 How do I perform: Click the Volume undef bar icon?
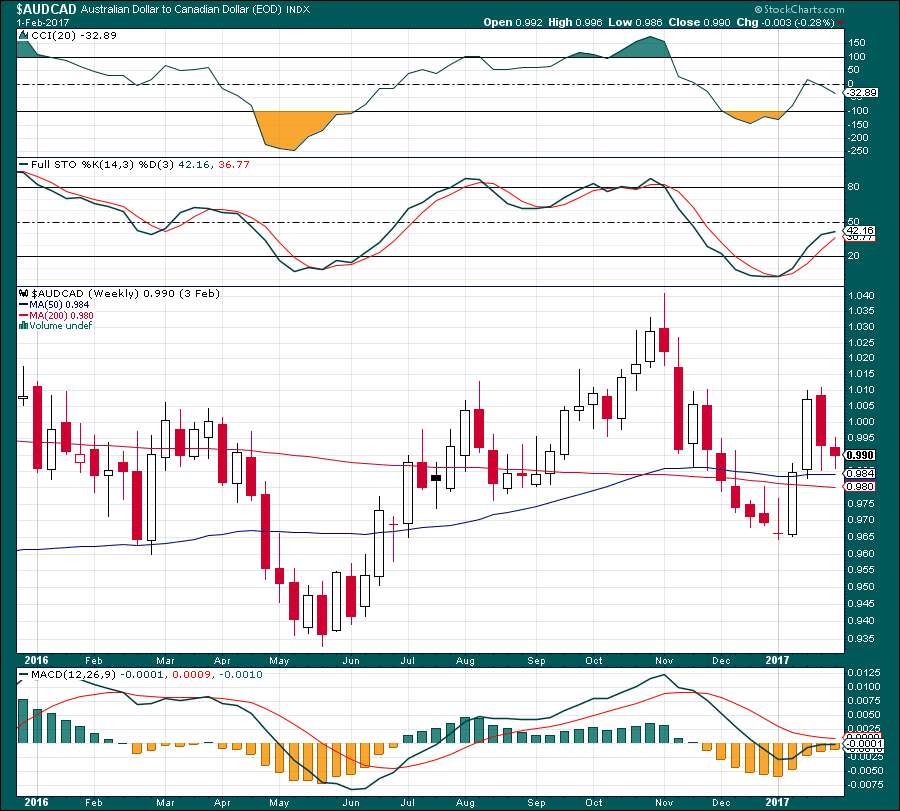click(24, 325)
